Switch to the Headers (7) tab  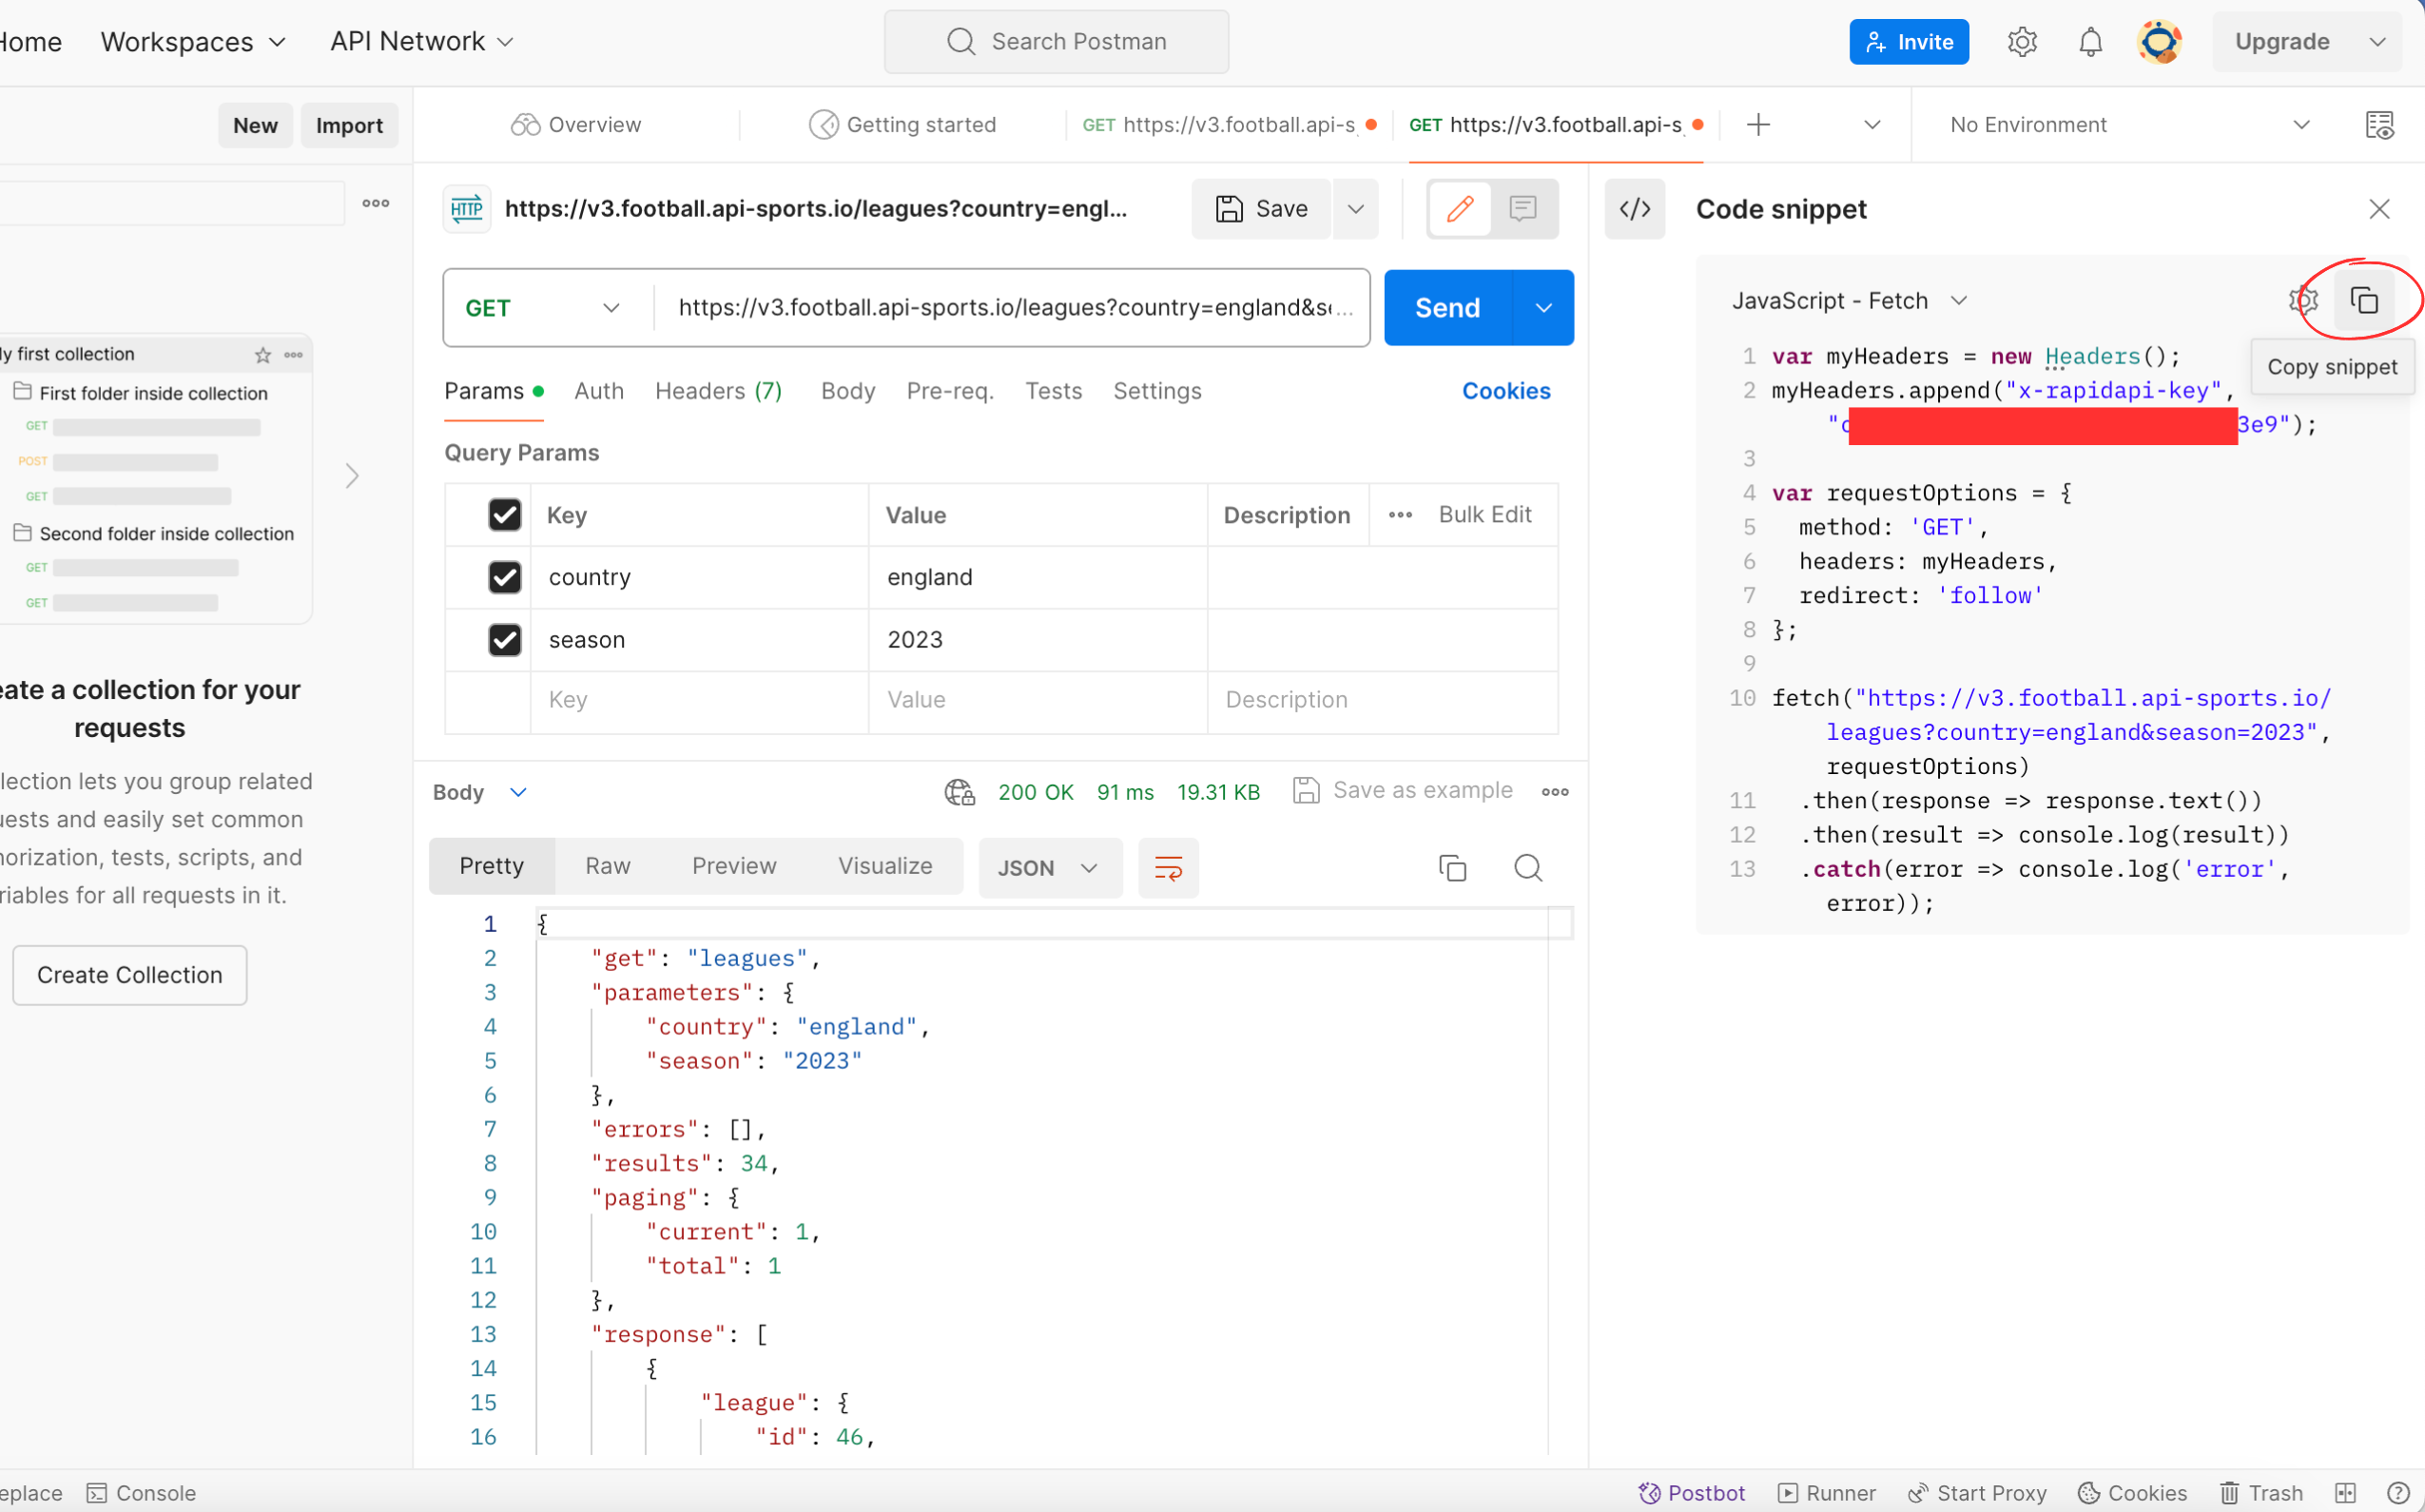[x=718, y=391]
